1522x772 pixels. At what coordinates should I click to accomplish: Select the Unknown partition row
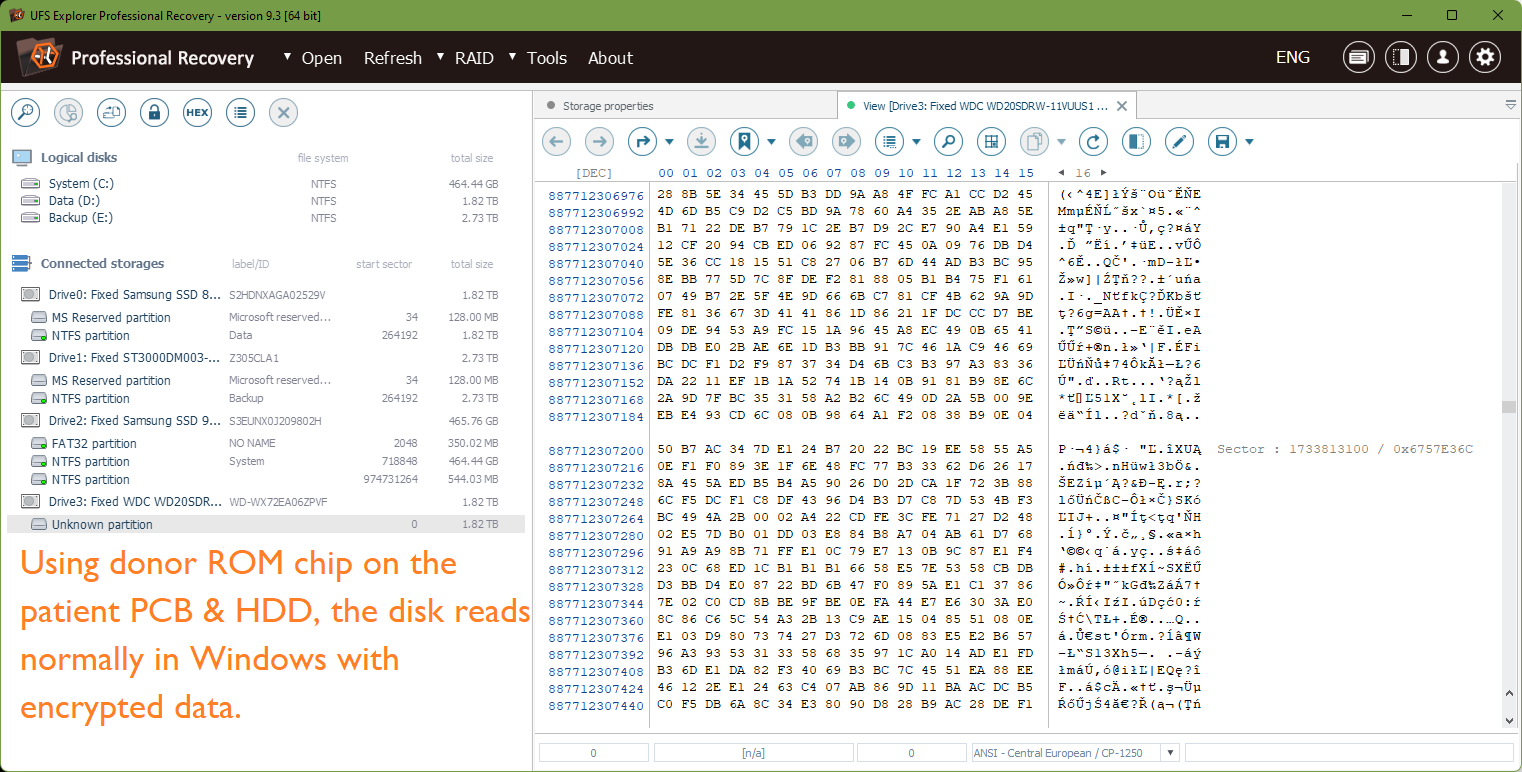point(265,524)
